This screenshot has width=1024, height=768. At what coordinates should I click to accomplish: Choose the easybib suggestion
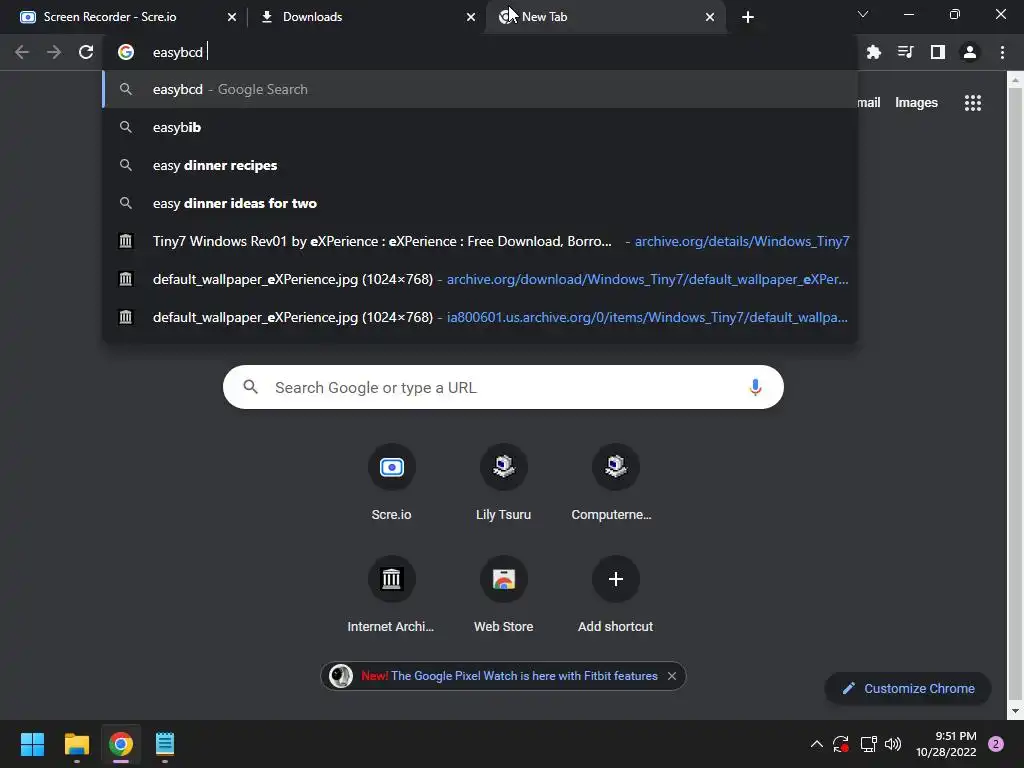tap(480, 127)
